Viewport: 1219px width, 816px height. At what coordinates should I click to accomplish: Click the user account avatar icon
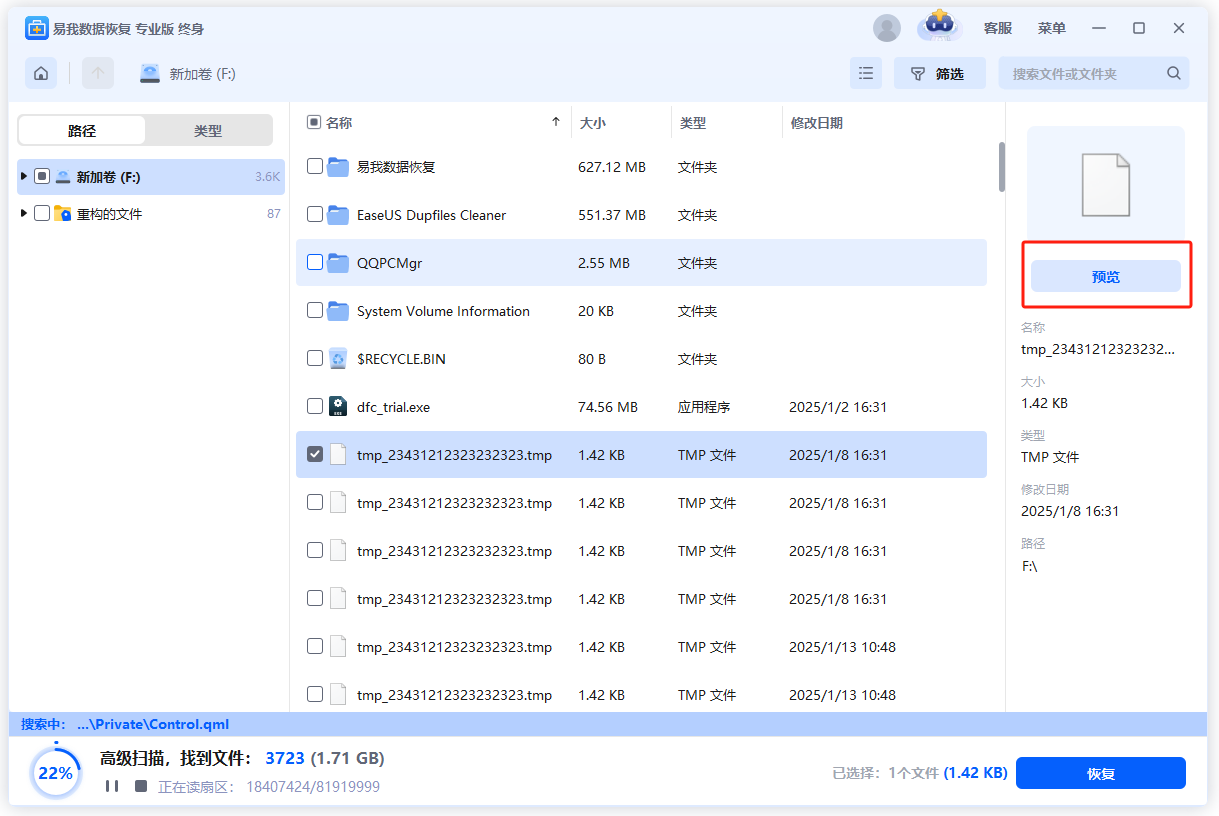coord(887,28)
